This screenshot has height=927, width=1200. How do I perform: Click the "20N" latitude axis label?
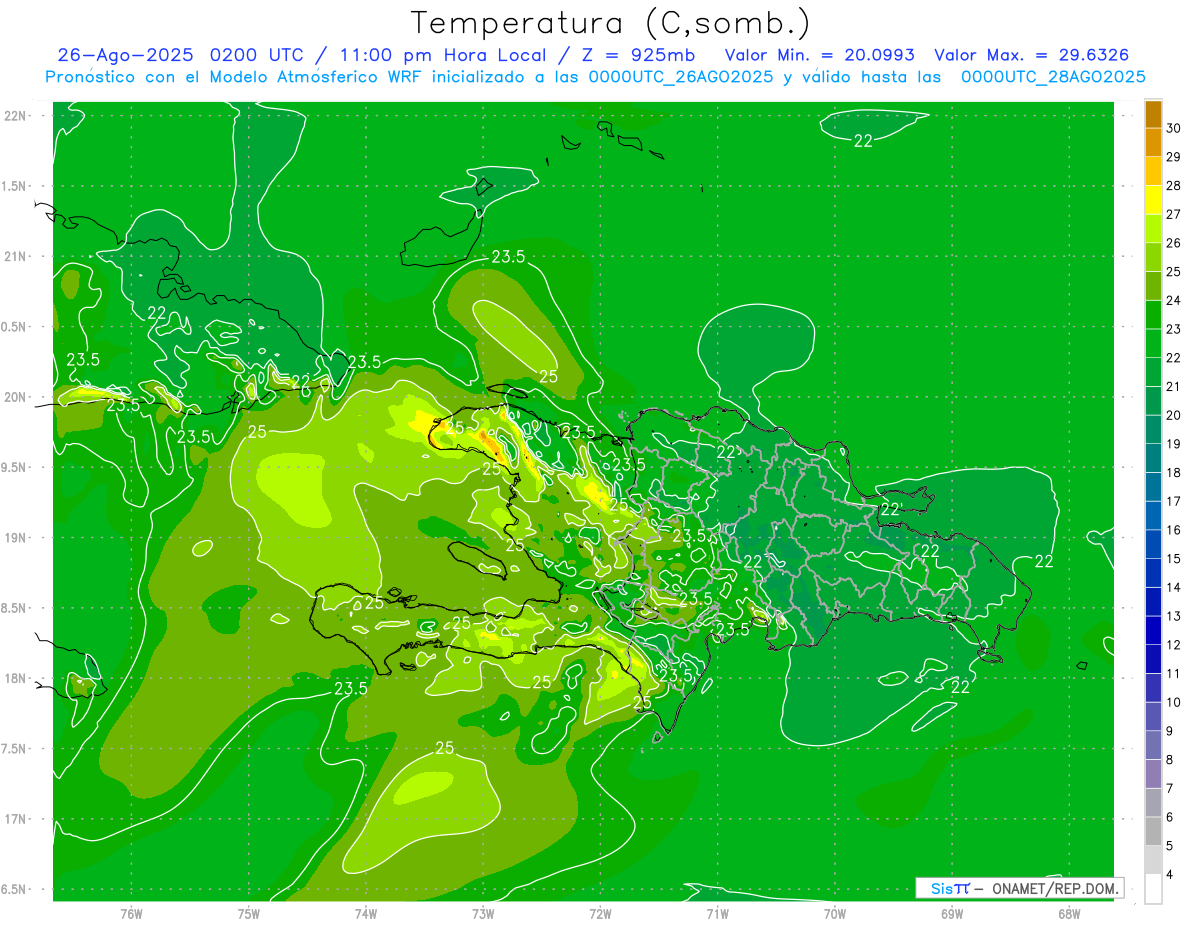point(17,397)
